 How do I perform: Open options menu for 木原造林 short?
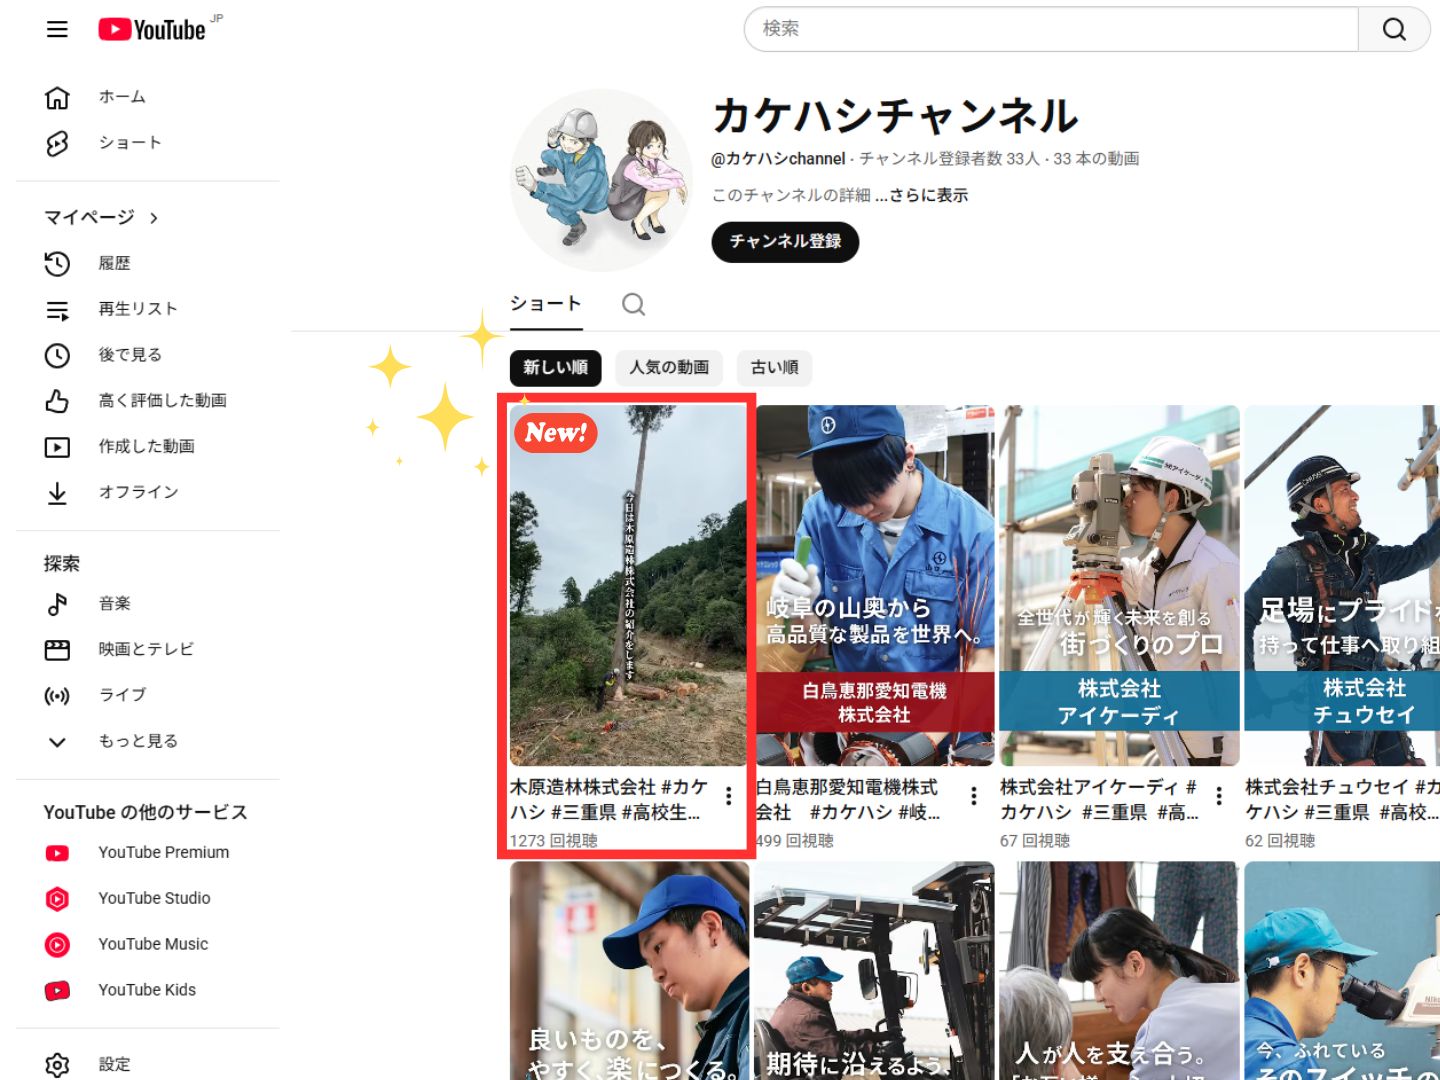point(729,796)
